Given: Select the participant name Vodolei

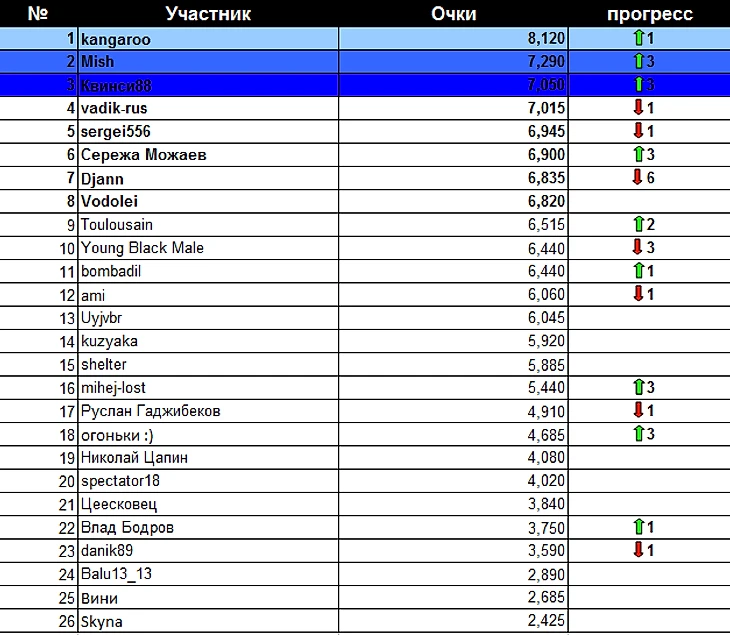Looking at the screenshot, I should 109,201.
